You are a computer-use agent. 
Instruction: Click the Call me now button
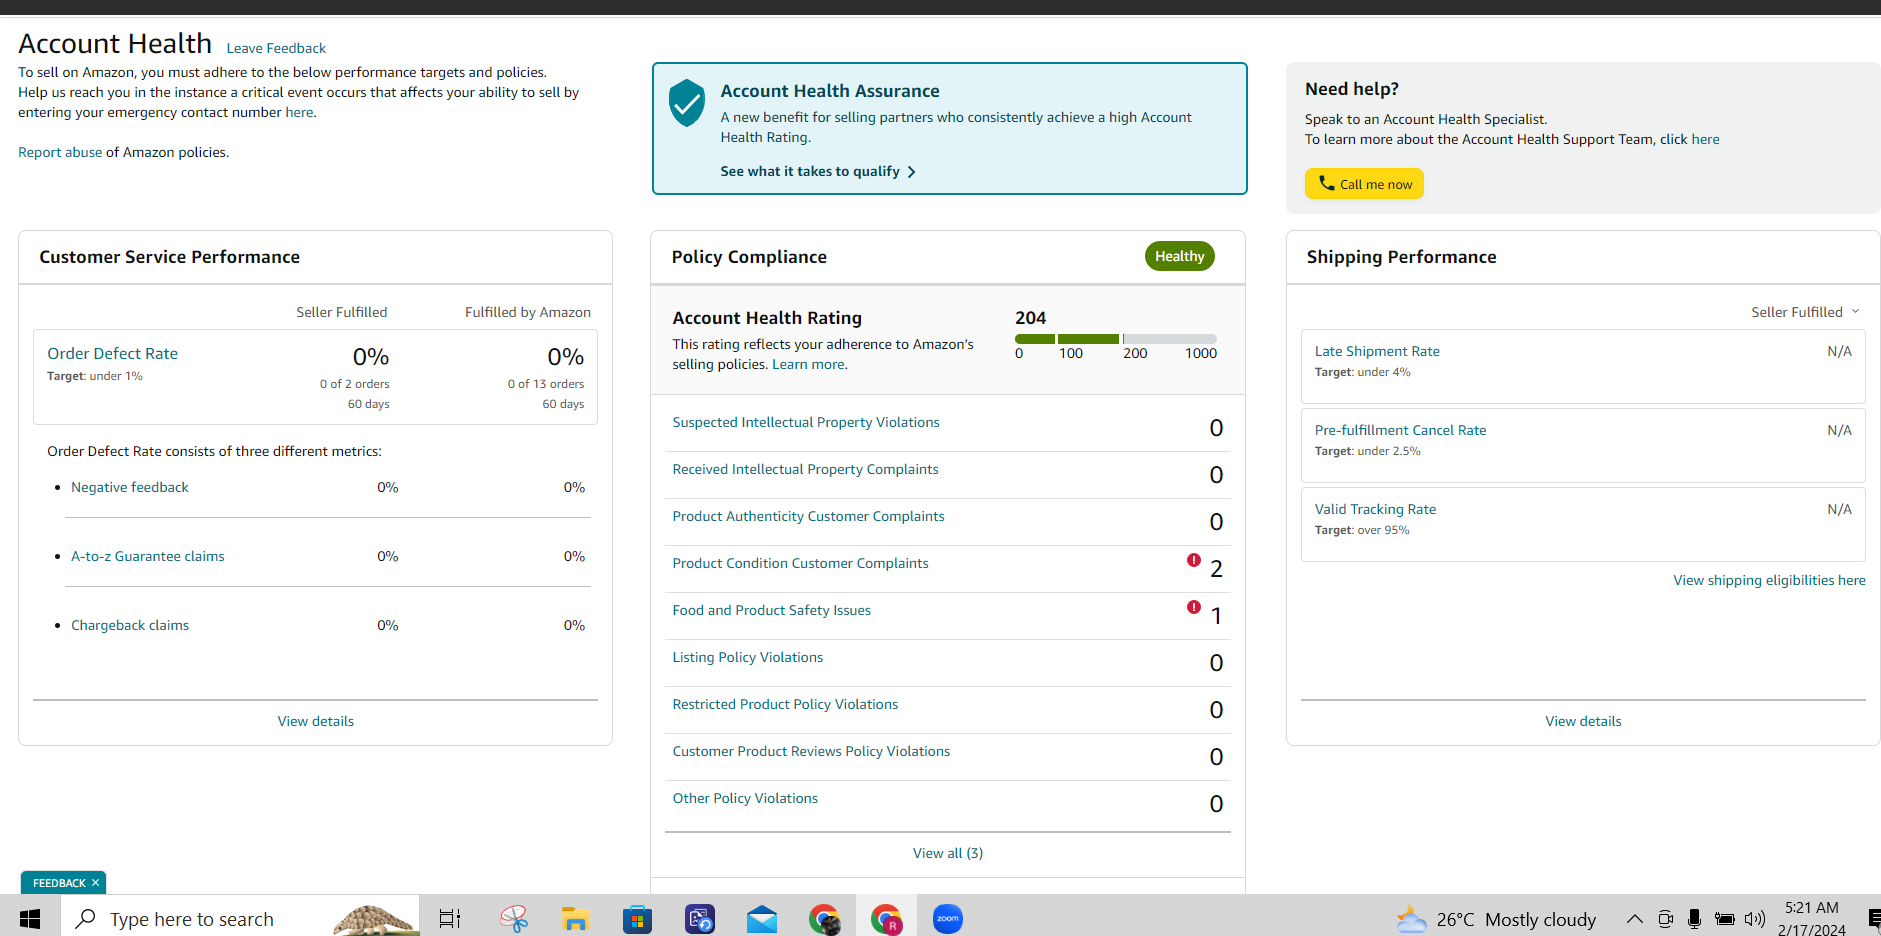tap(1364, 184)
